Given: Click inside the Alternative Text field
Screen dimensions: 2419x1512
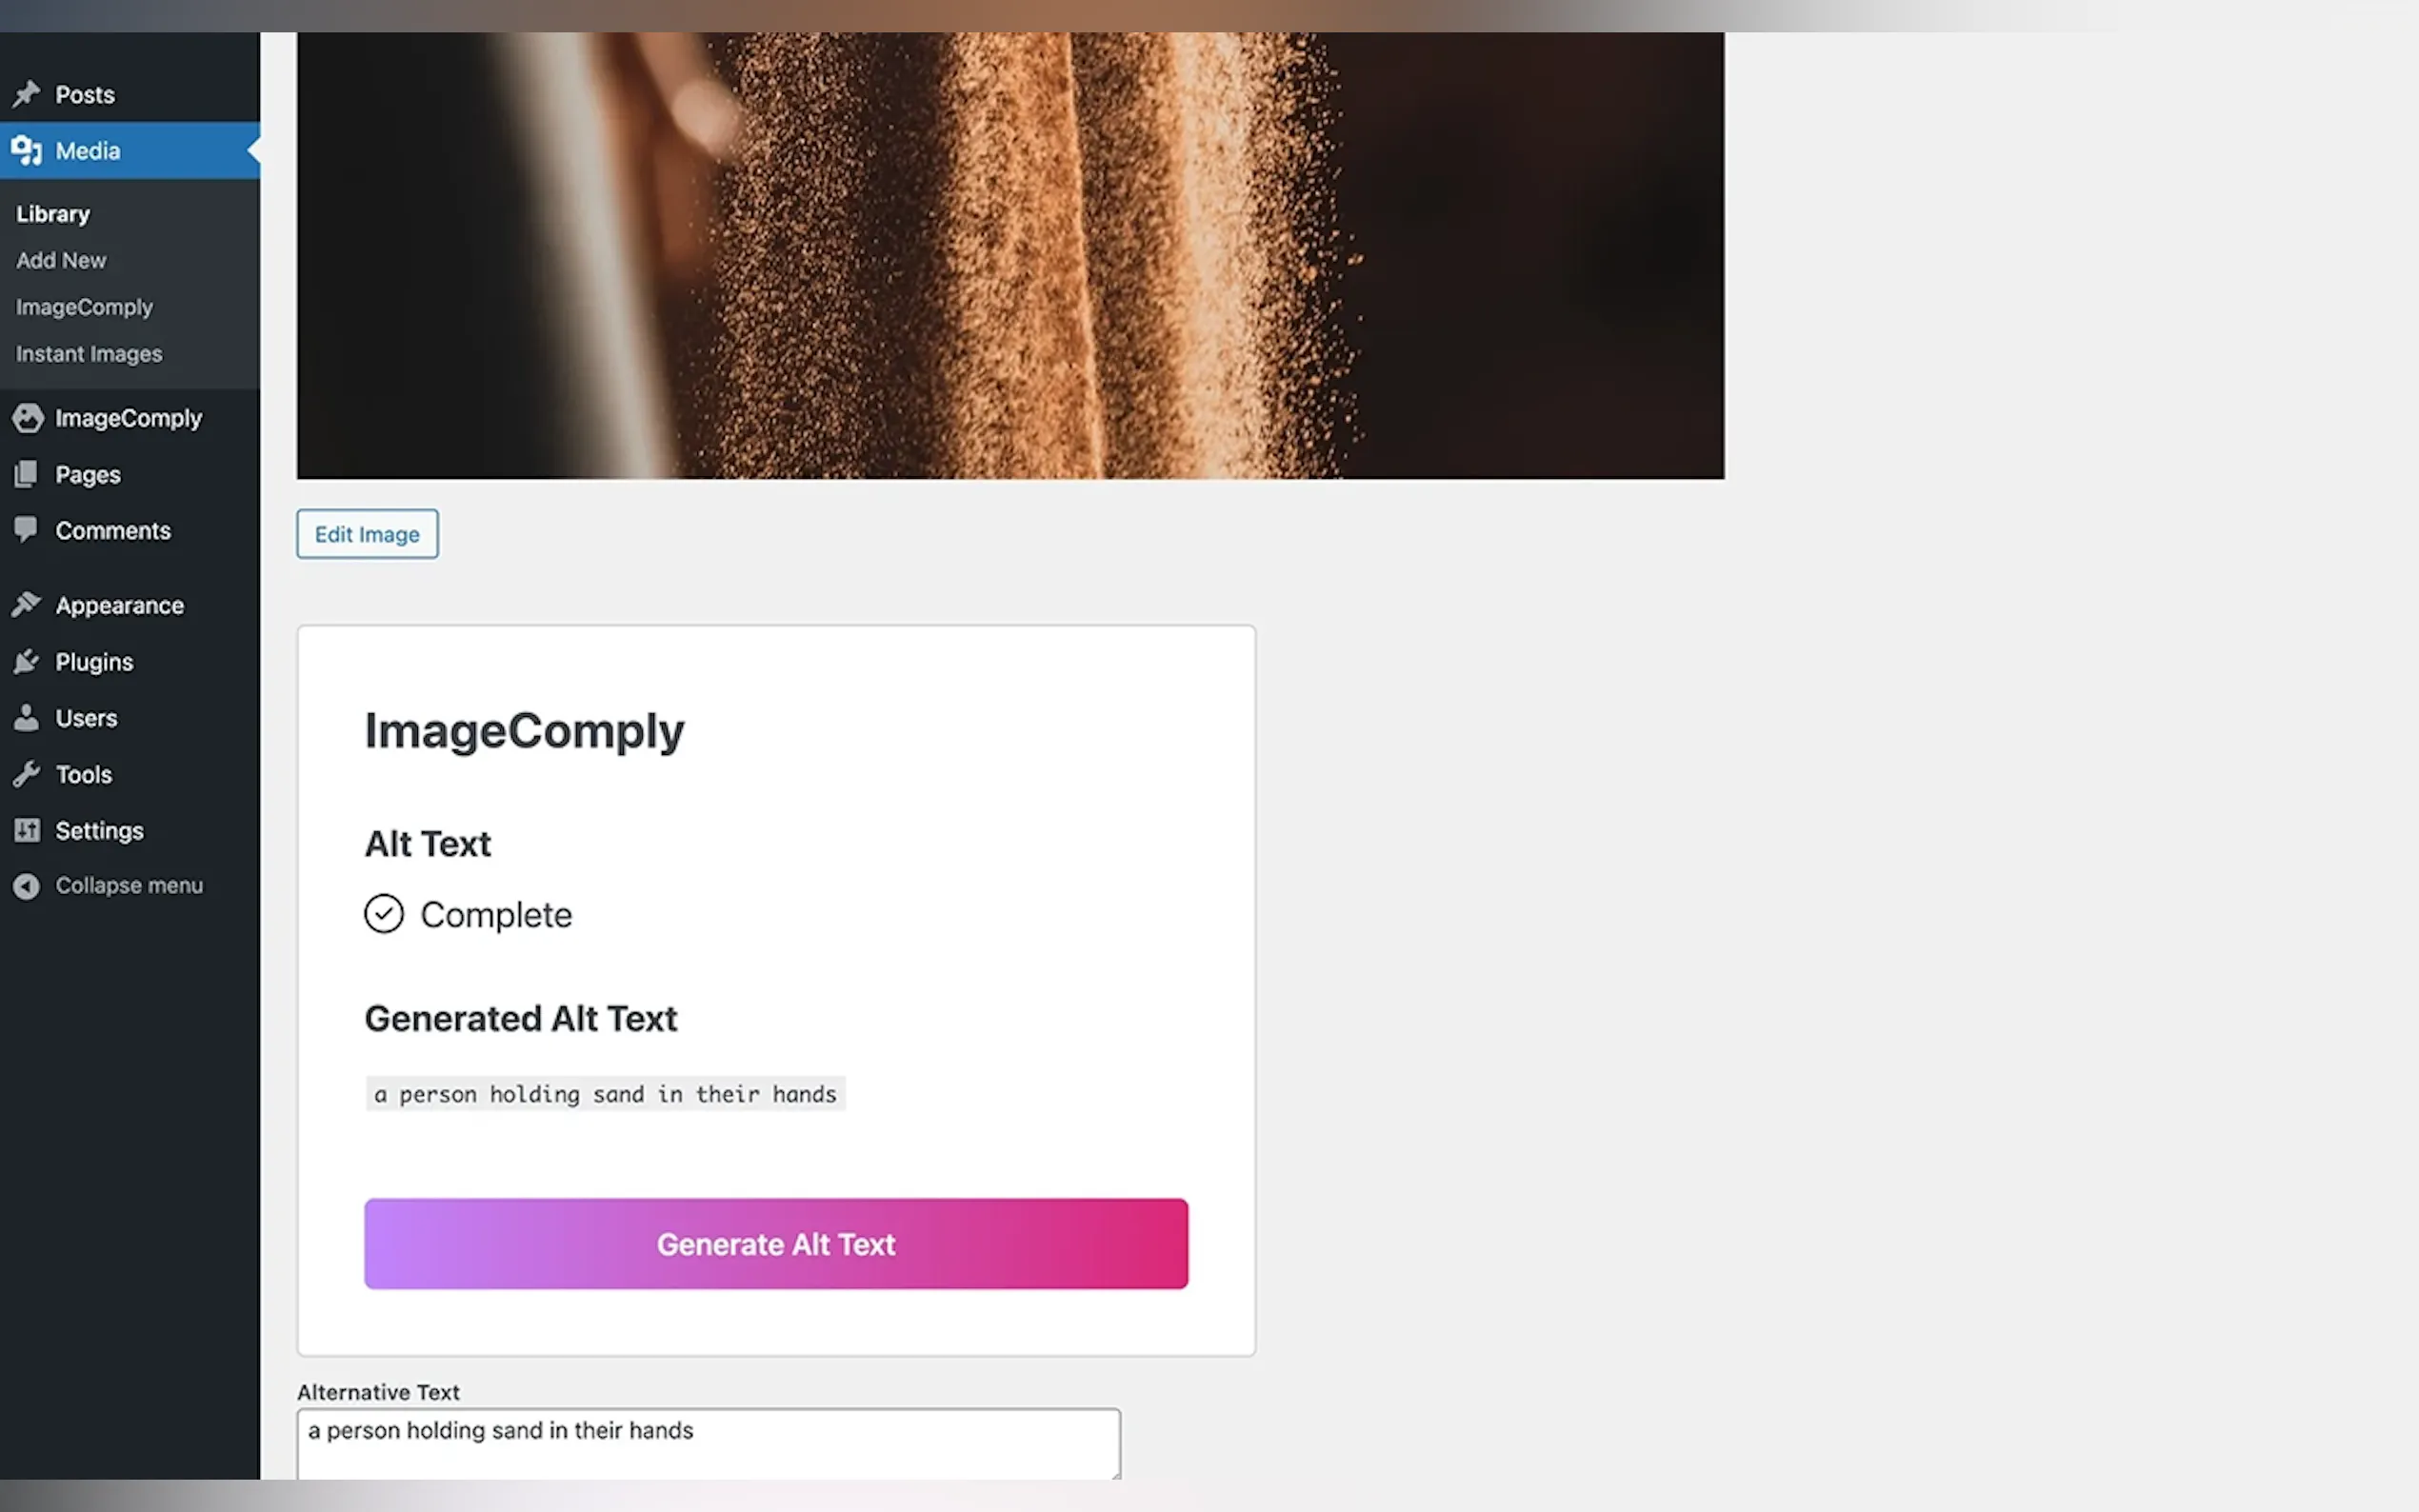Looking at the screenshot, I should (x=709, y=1444).
